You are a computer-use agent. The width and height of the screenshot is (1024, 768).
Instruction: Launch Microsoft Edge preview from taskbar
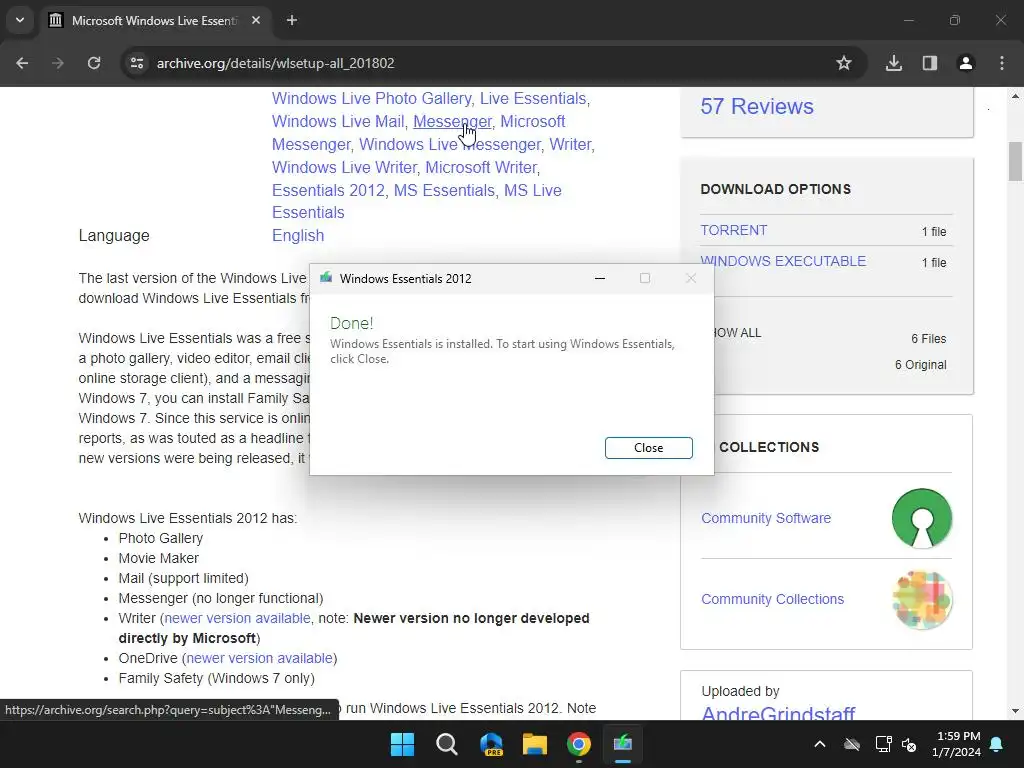point(491,744)
